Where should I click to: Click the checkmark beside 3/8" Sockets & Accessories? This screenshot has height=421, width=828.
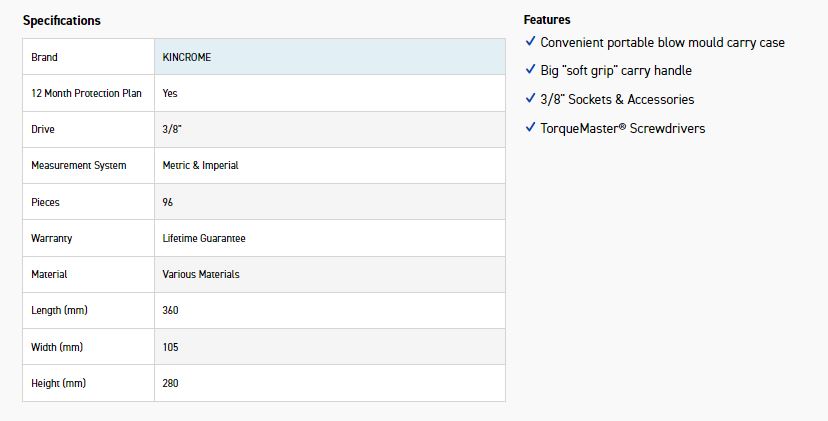530,99
